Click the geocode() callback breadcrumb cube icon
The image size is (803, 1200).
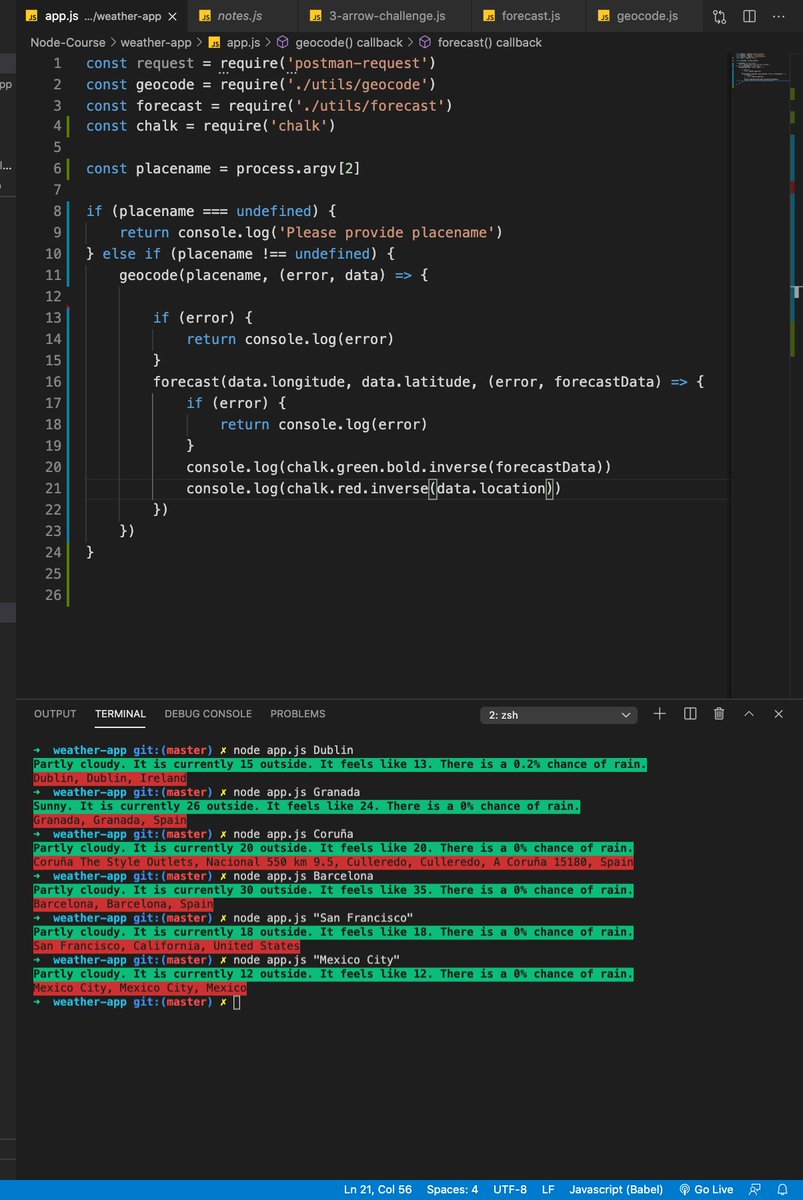pyautogui.click(x=283, y=42)
